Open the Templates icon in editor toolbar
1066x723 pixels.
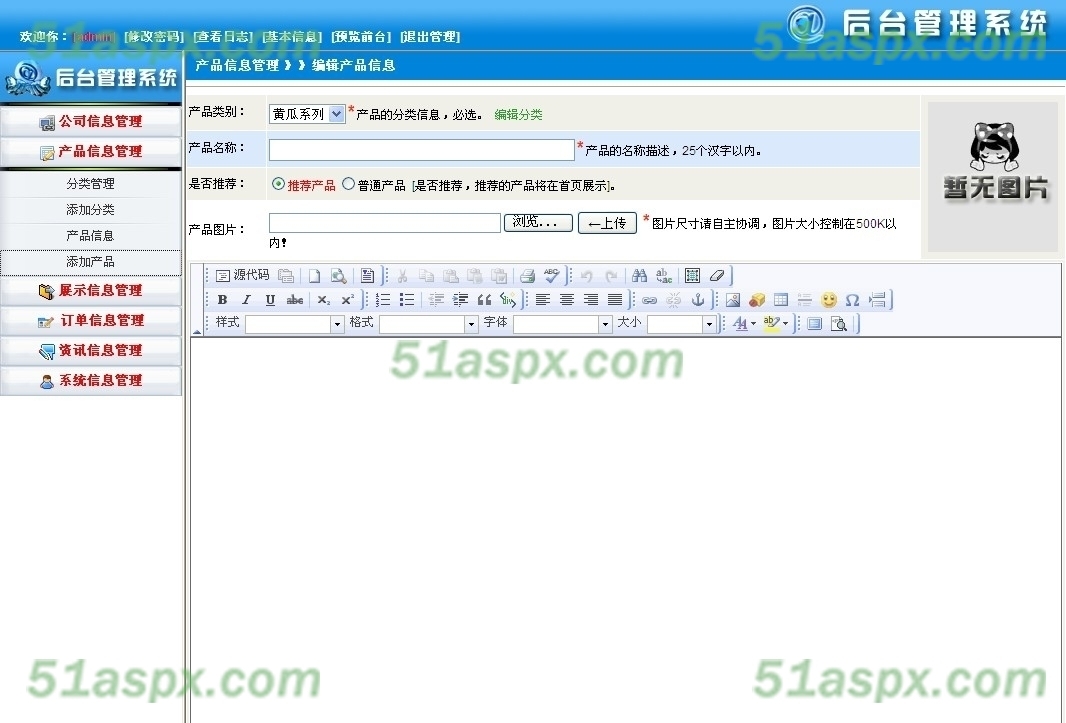coord(367,275)
